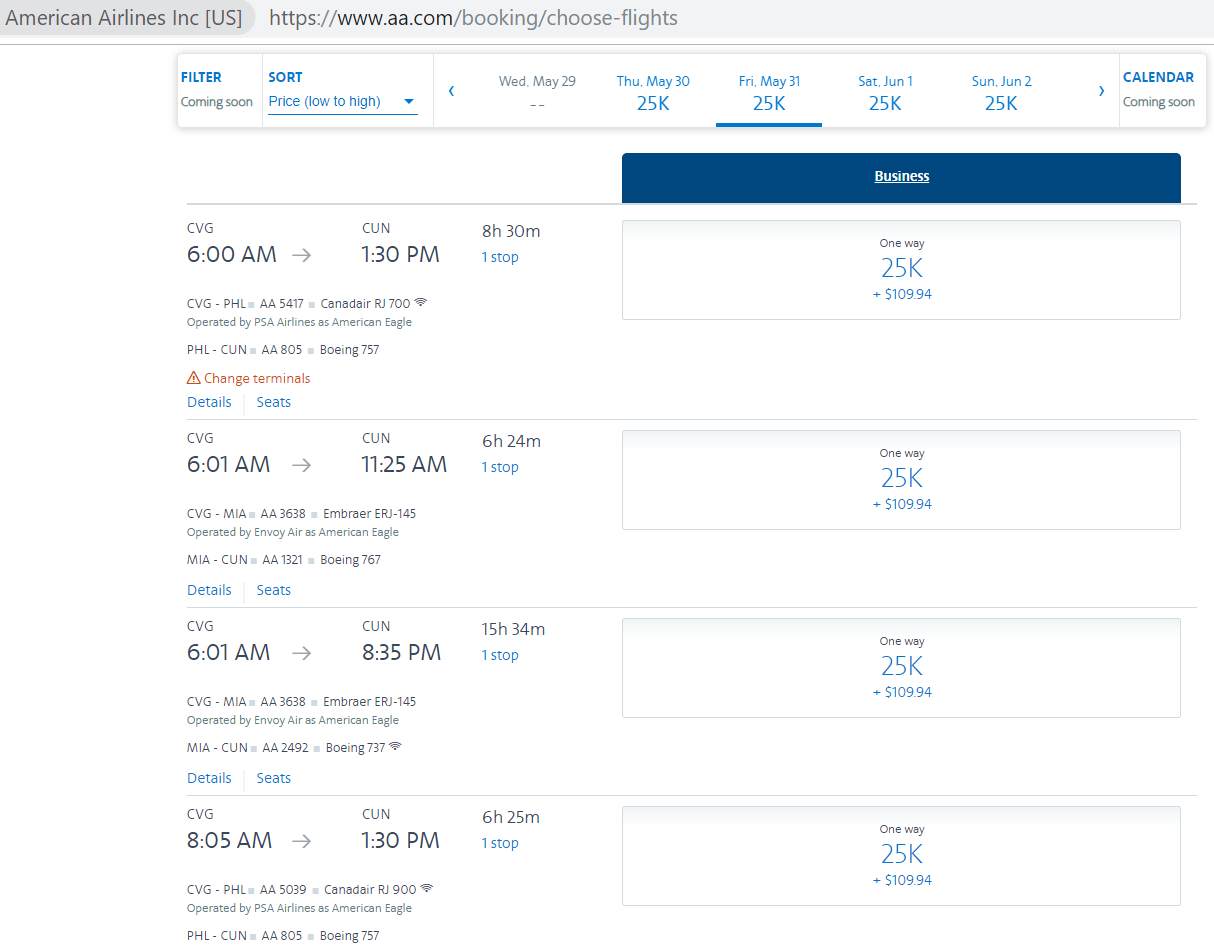View Seats for the 11:25 AM arrival flight
The height and width of the screenshot is (949, 1214).
click(273, 590)
